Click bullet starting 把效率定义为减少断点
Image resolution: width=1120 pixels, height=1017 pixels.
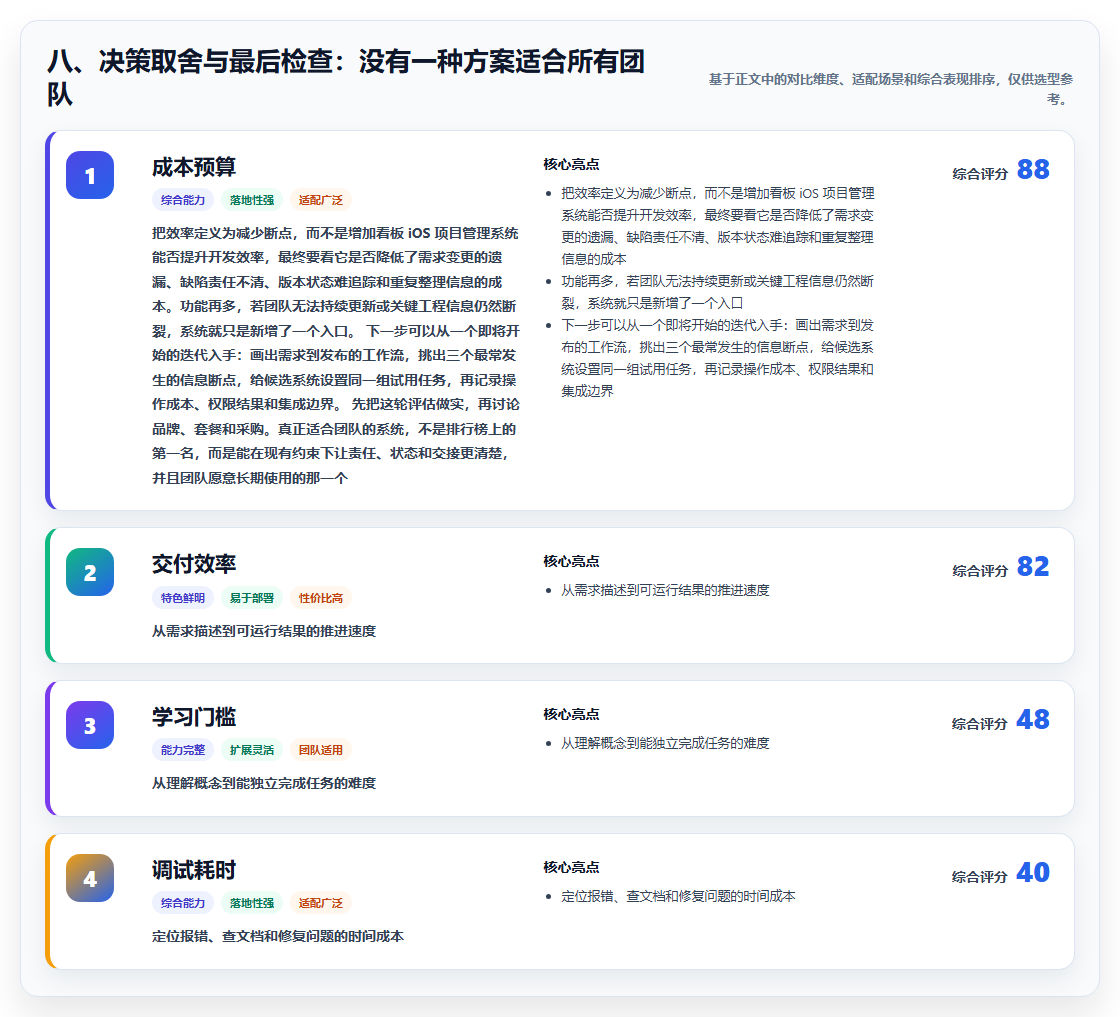(x=717, y=226)
